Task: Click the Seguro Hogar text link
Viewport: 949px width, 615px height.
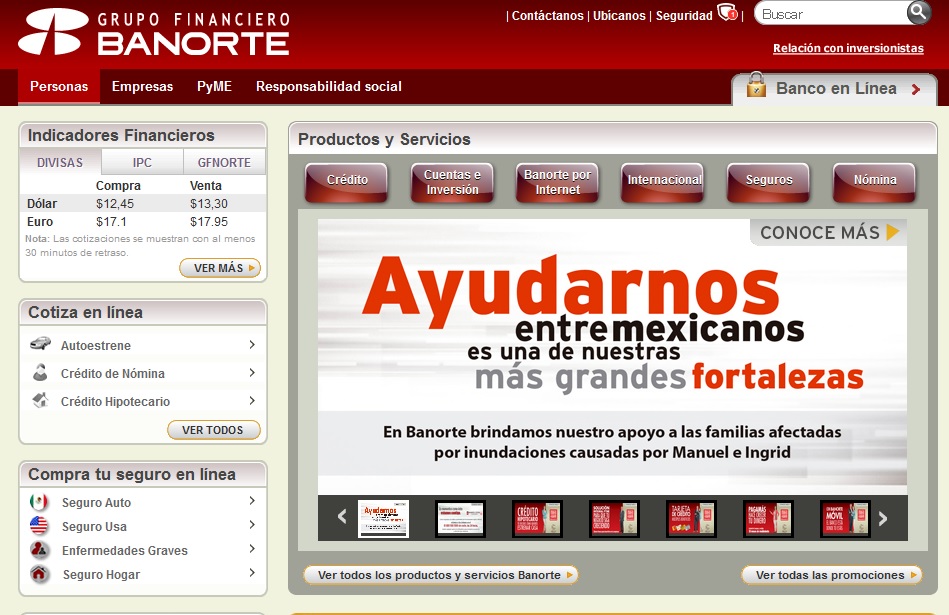Action: pos(101,574)
